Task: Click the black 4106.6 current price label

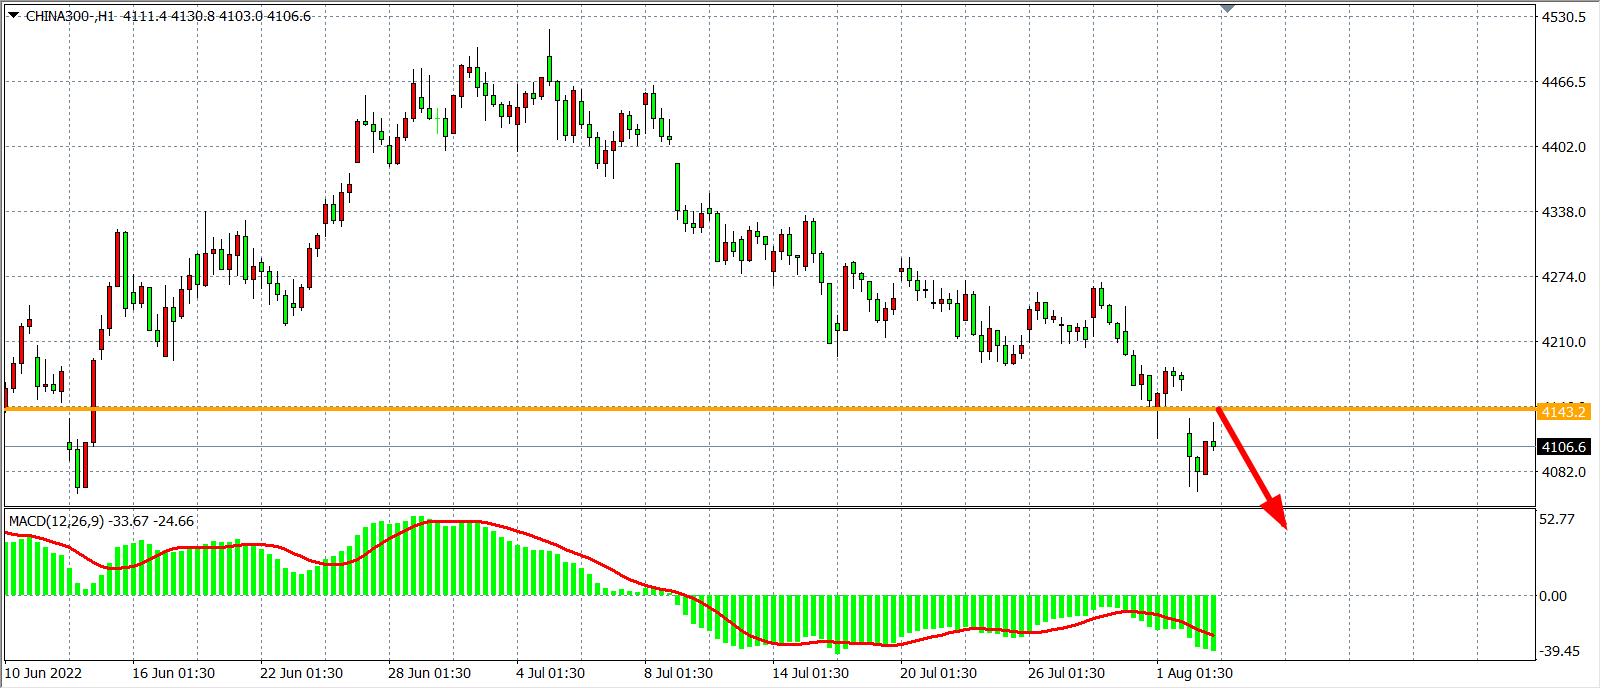Action: (1563, 447)
